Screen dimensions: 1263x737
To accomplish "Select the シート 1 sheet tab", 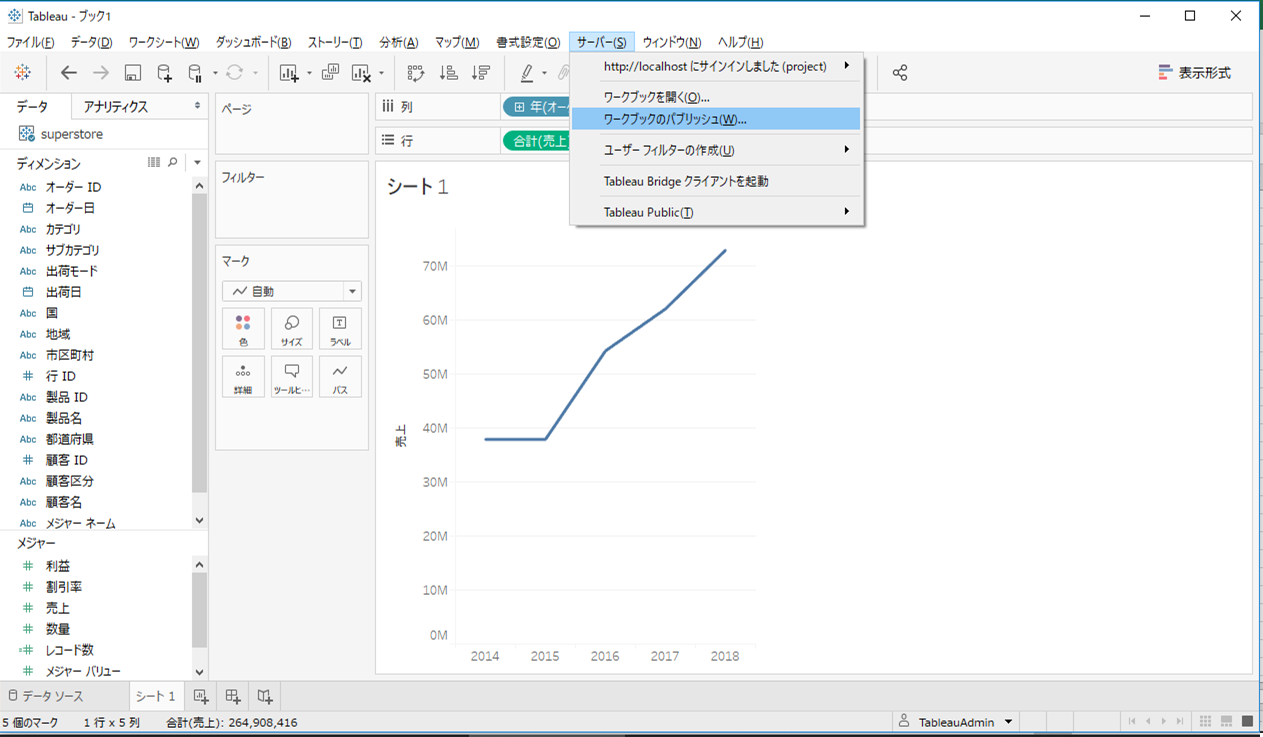I will click(156, 696).
